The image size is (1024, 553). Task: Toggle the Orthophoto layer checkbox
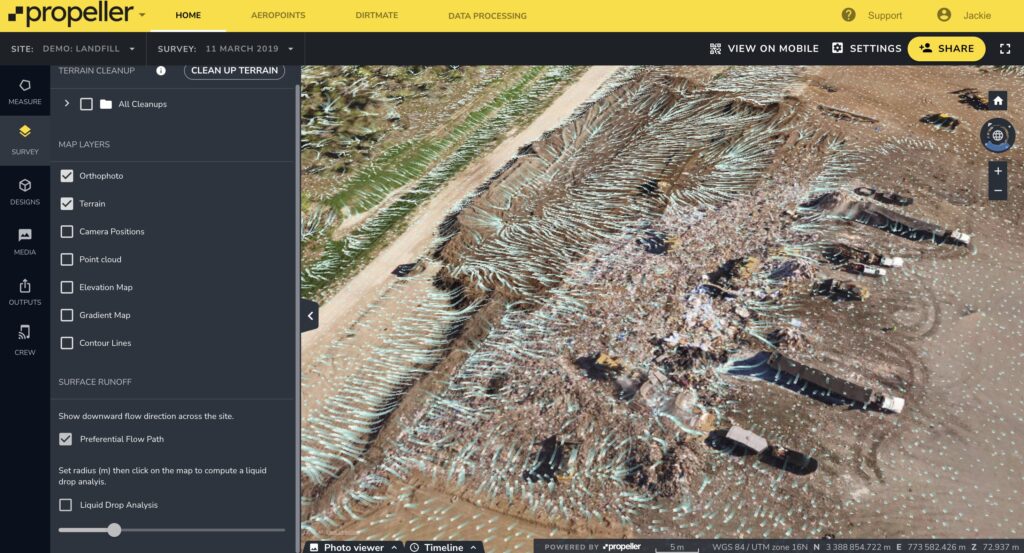tap(67, 176)
